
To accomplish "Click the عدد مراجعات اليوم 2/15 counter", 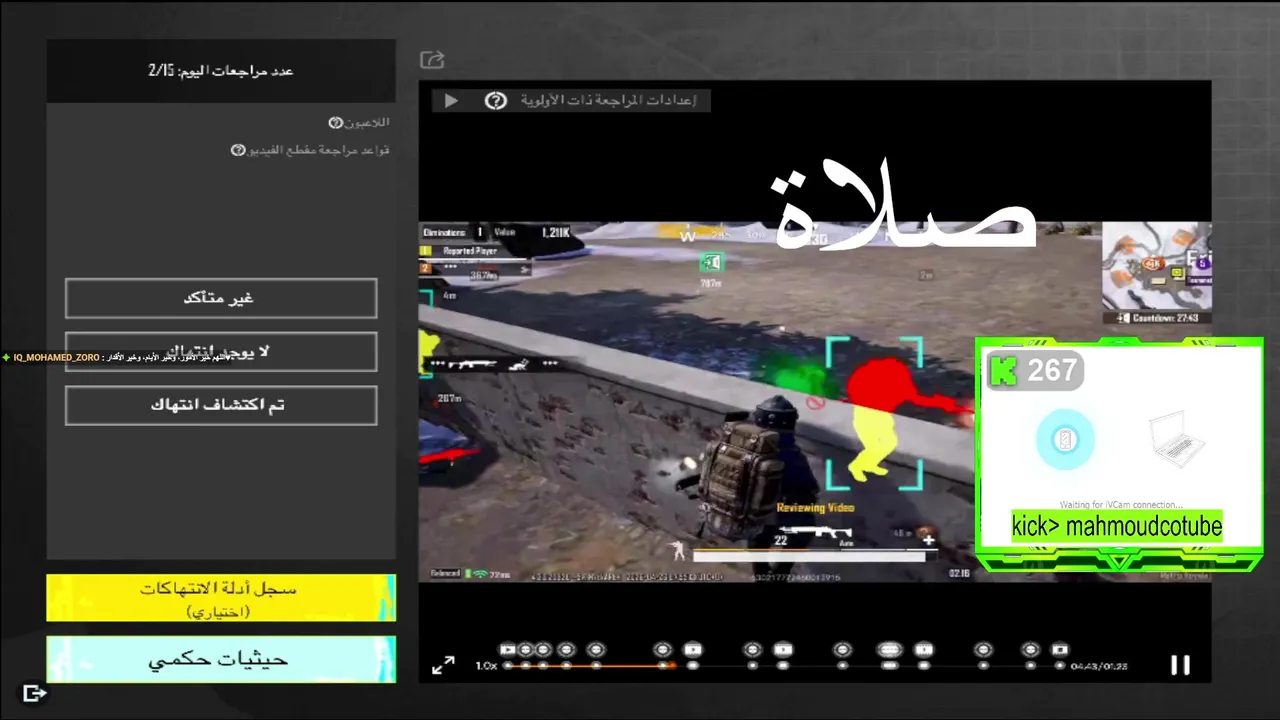I will pyautogui.click(x=221, y=71).
